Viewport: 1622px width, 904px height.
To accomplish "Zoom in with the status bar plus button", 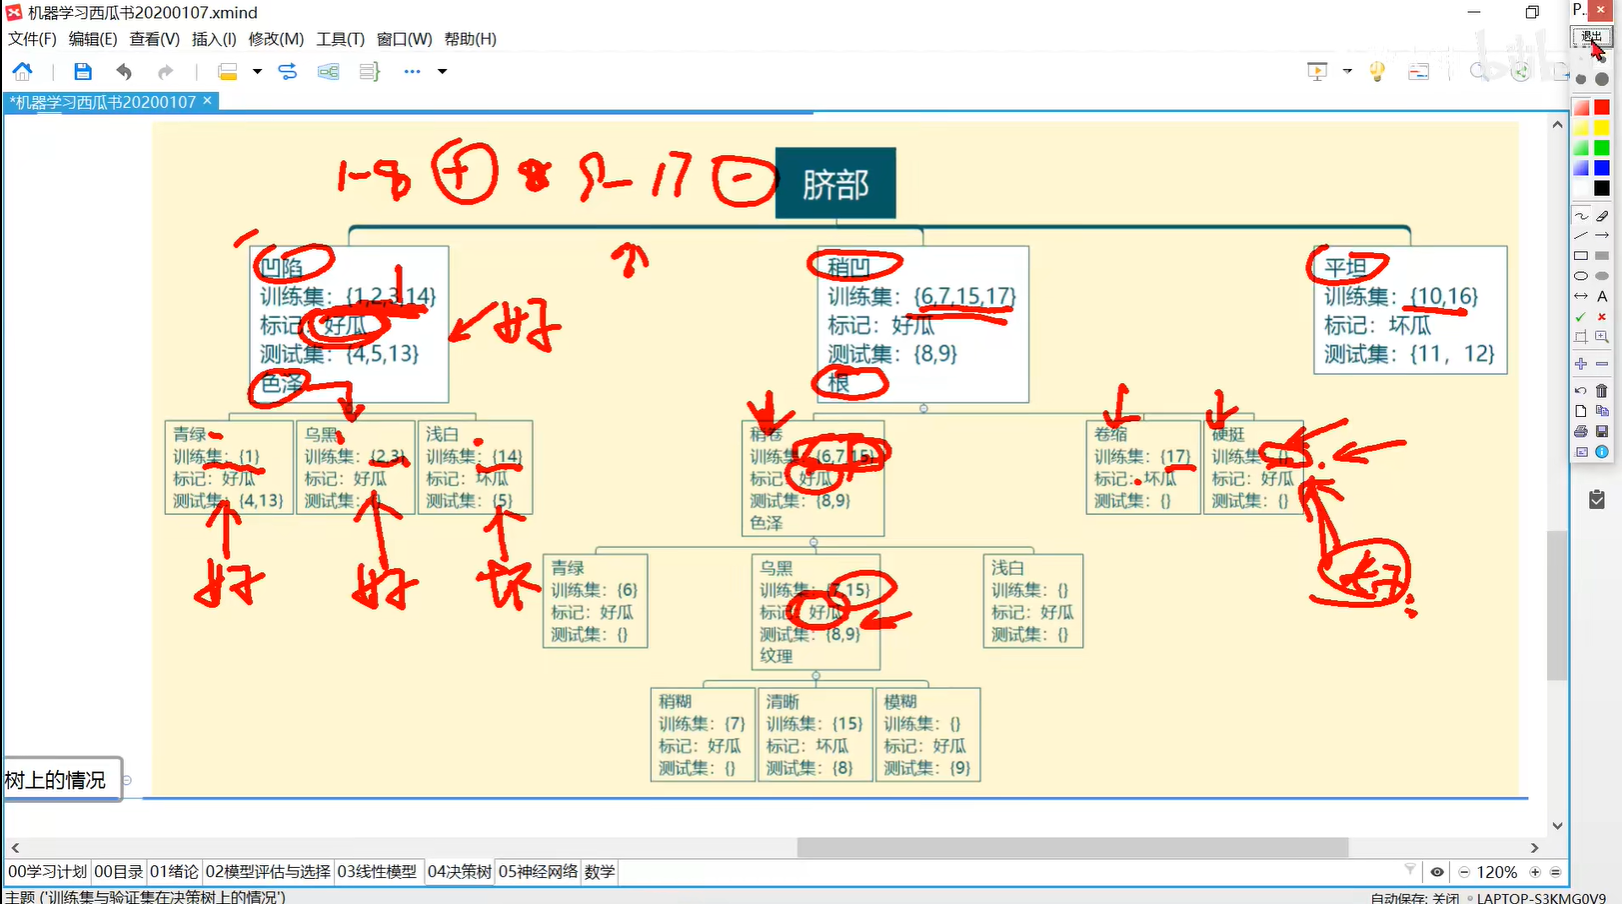I will coord(1535,872).
